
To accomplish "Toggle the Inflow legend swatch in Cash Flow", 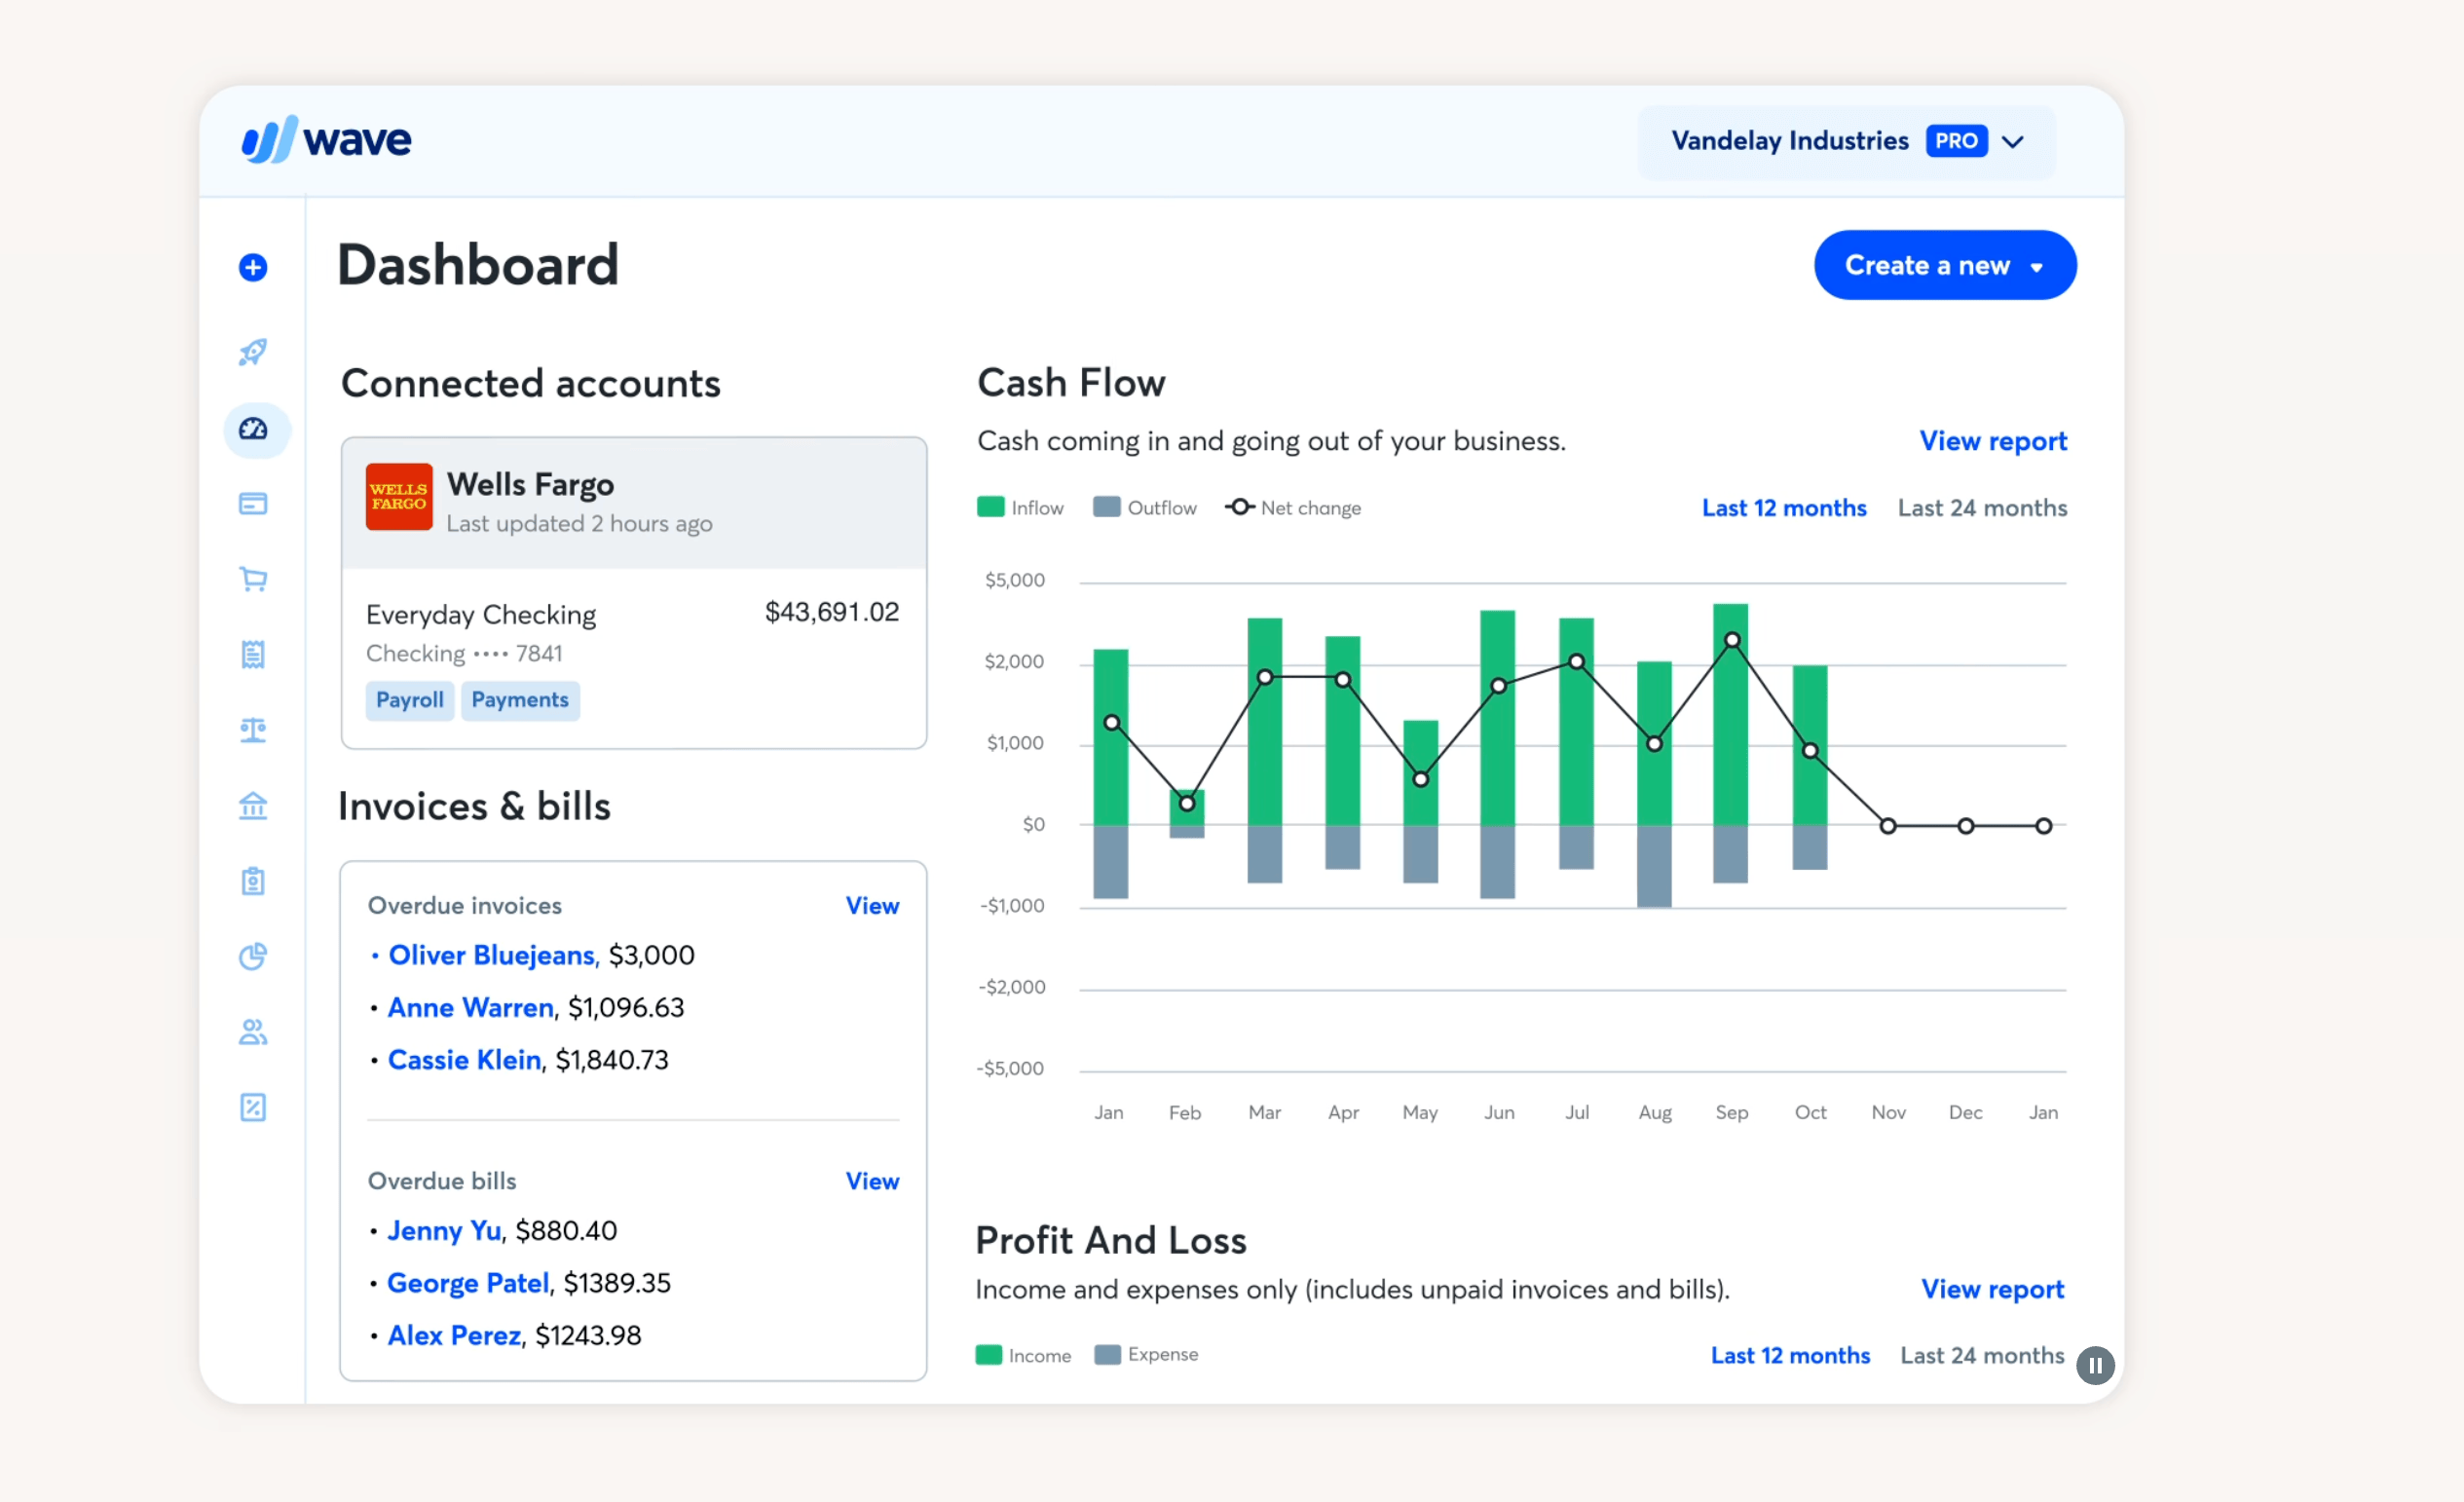I will [x=990, y=507].
